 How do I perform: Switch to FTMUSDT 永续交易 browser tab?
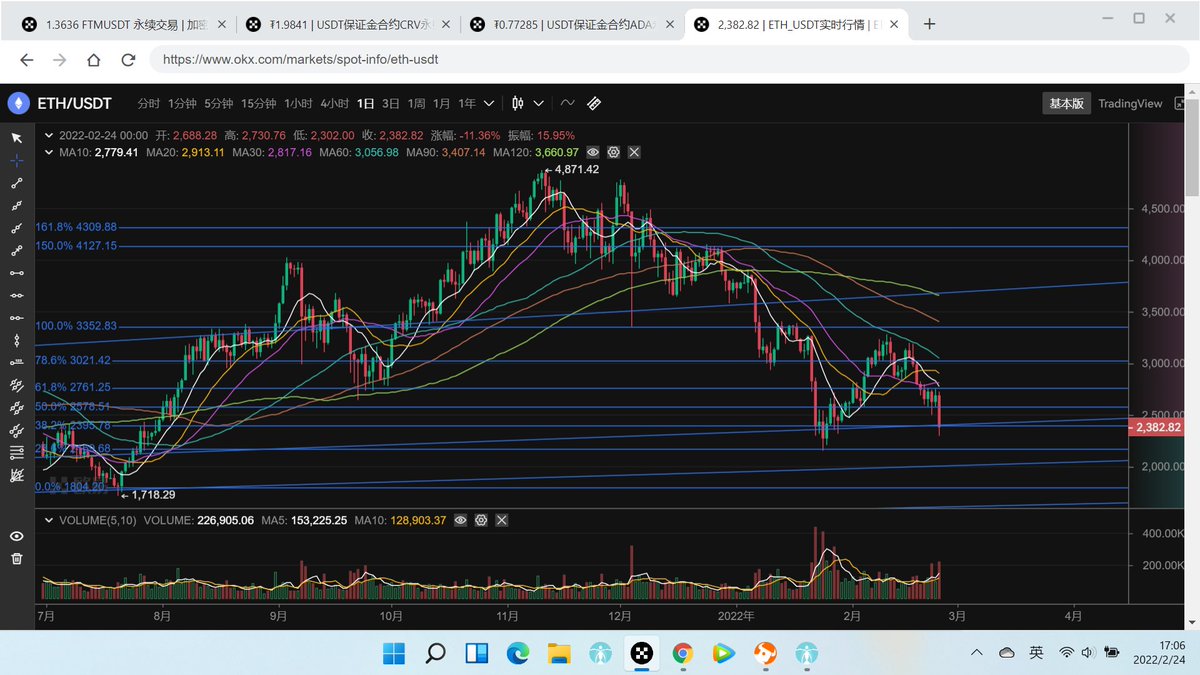click(124, 24)
